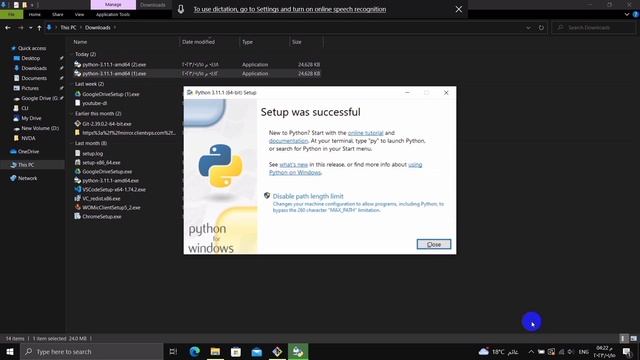Launch Microsoft Edge from taskbar

coord(195,351)
